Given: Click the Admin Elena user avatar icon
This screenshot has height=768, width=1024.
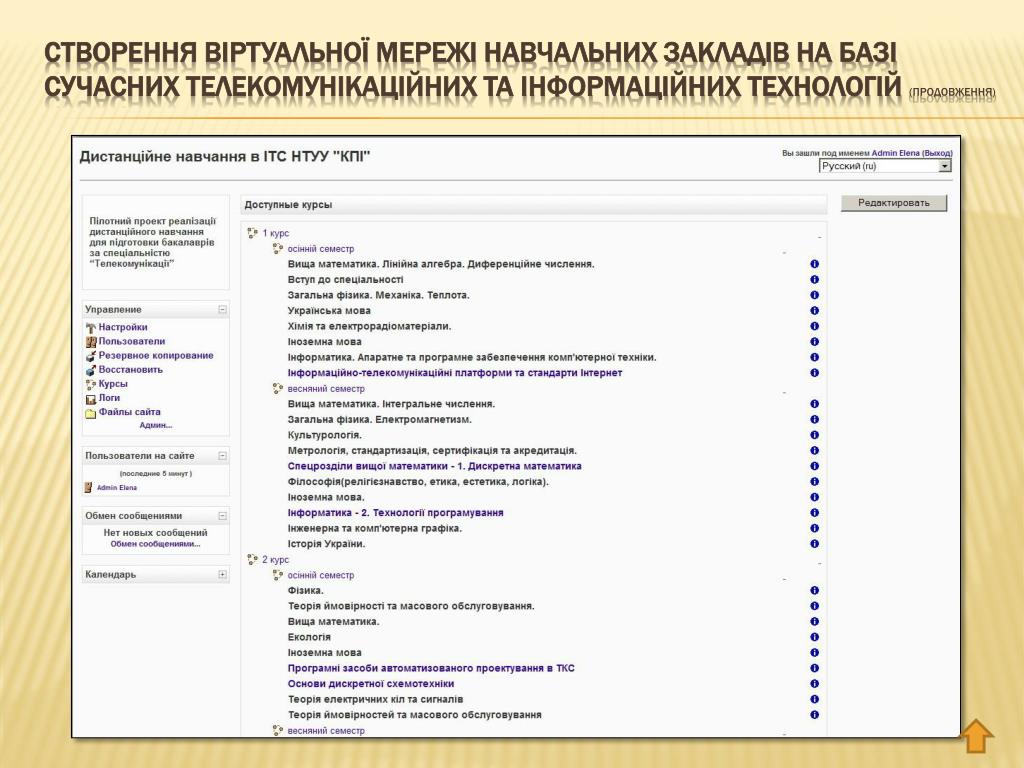Looking at the screenshot, I should pos(89,487).
